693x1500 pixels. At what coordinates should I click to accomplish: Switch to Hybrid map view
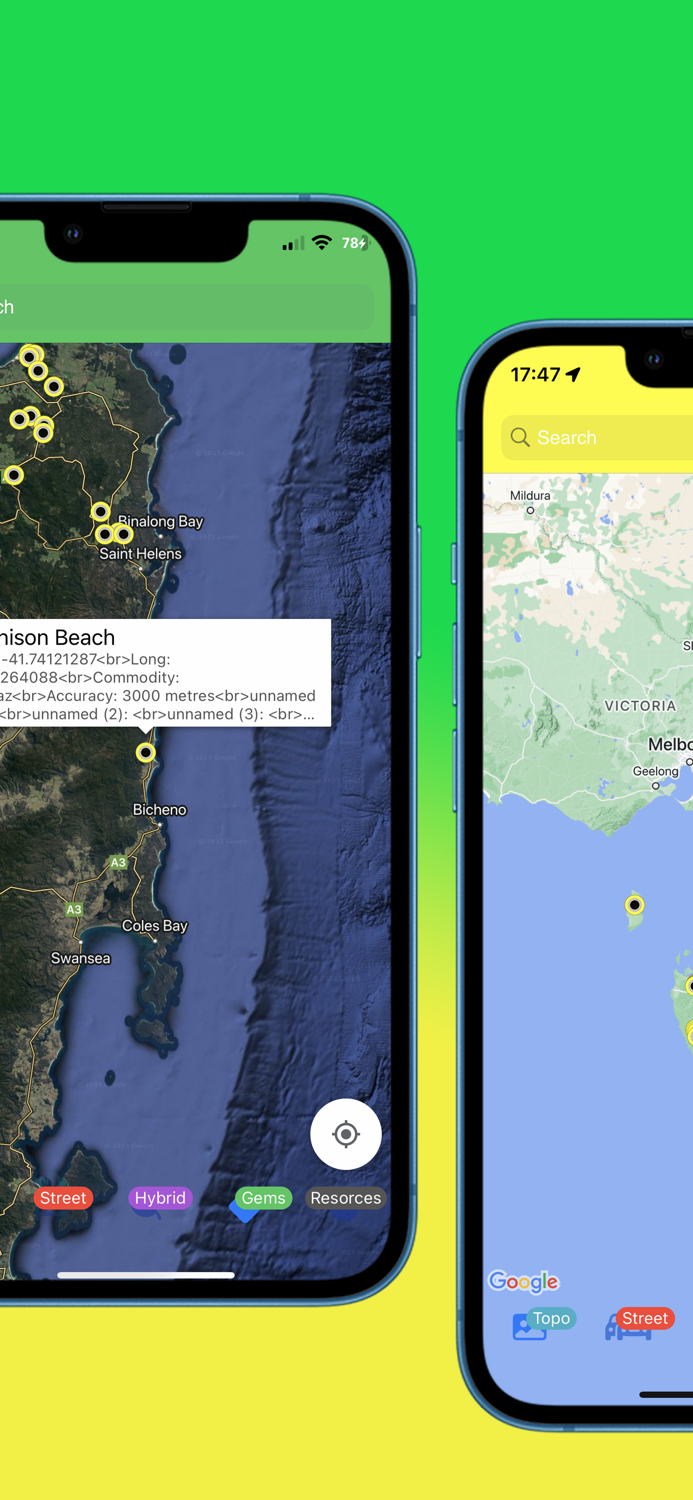(160, 1198)
